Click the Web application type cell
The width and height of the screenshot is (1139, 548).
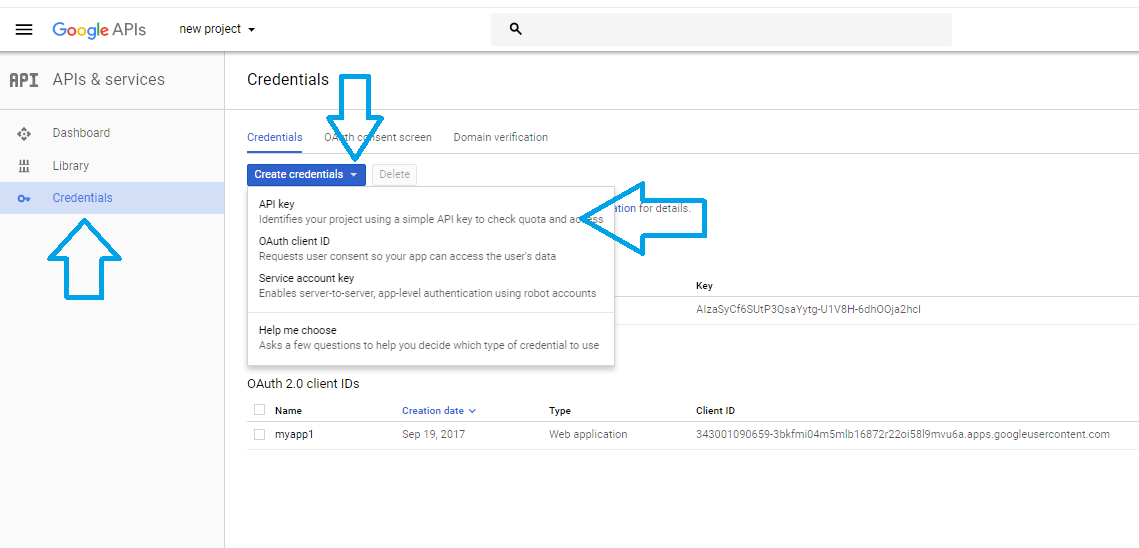pos(588,435)
